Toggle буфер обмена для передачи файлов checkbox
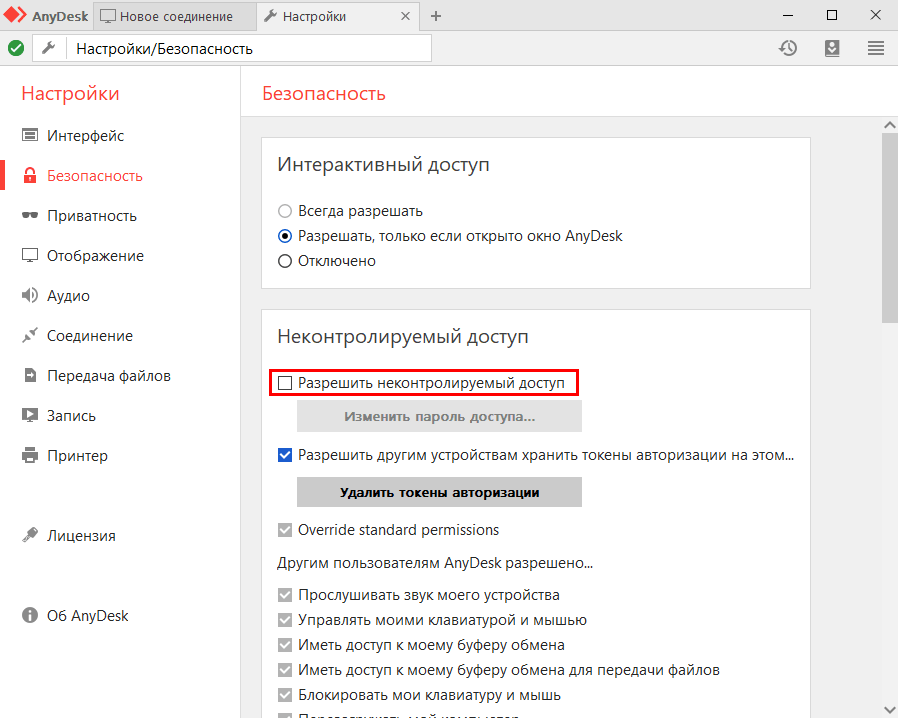898x718 pixels. (285, 670)
